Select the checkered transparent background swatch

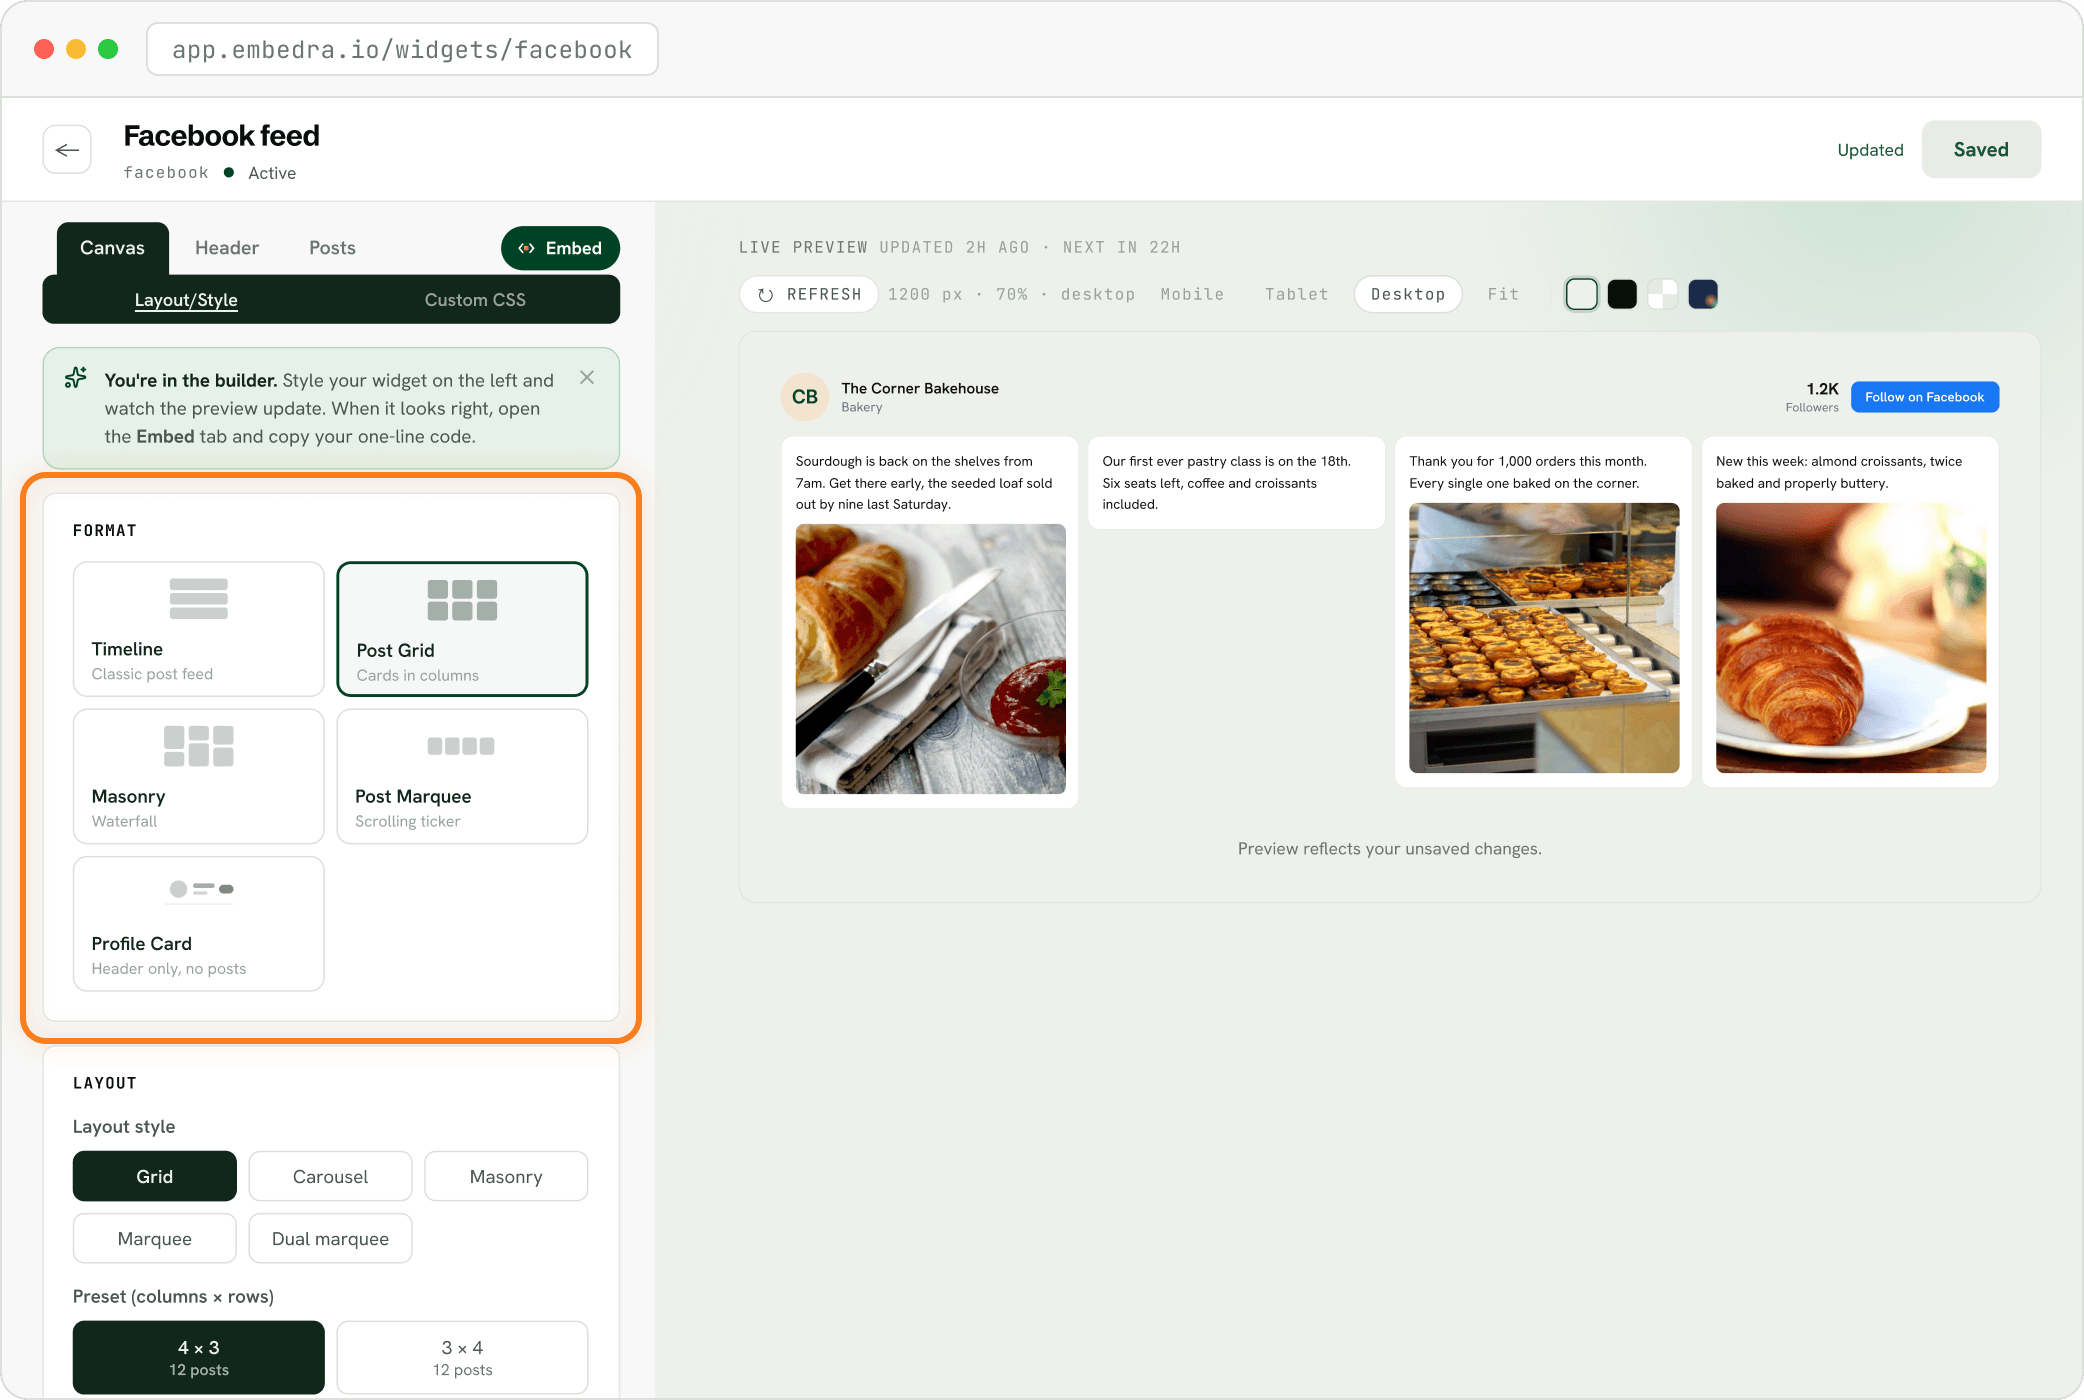[x=1662, y=294]
